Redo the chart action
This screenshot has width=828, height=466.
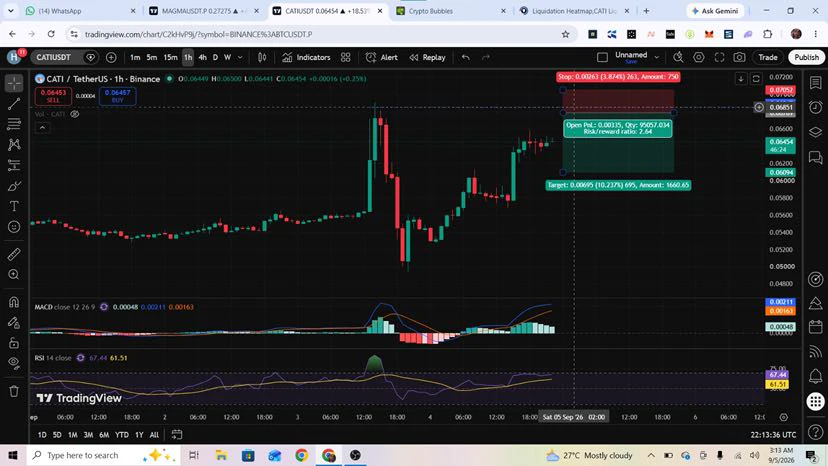(485, 57)
